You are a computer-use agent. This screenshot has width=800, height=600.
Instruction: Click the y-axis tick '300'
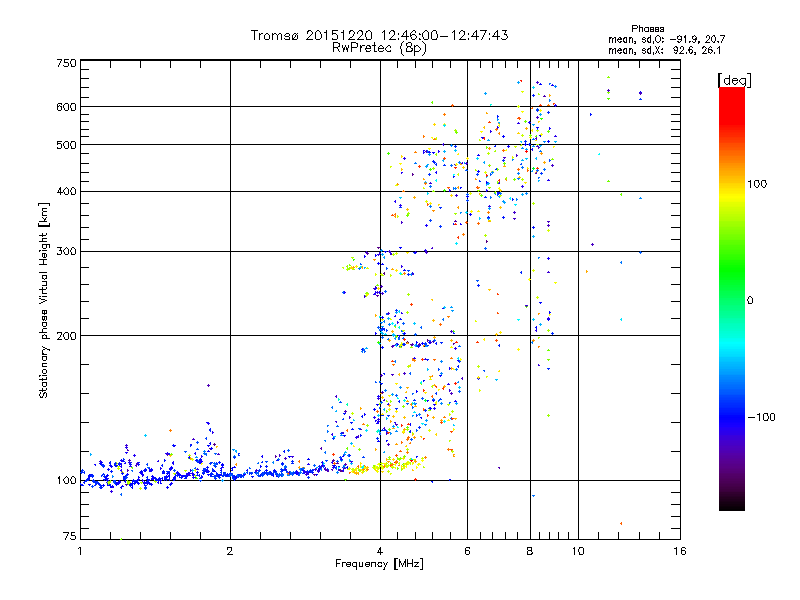tap(66, 252)
